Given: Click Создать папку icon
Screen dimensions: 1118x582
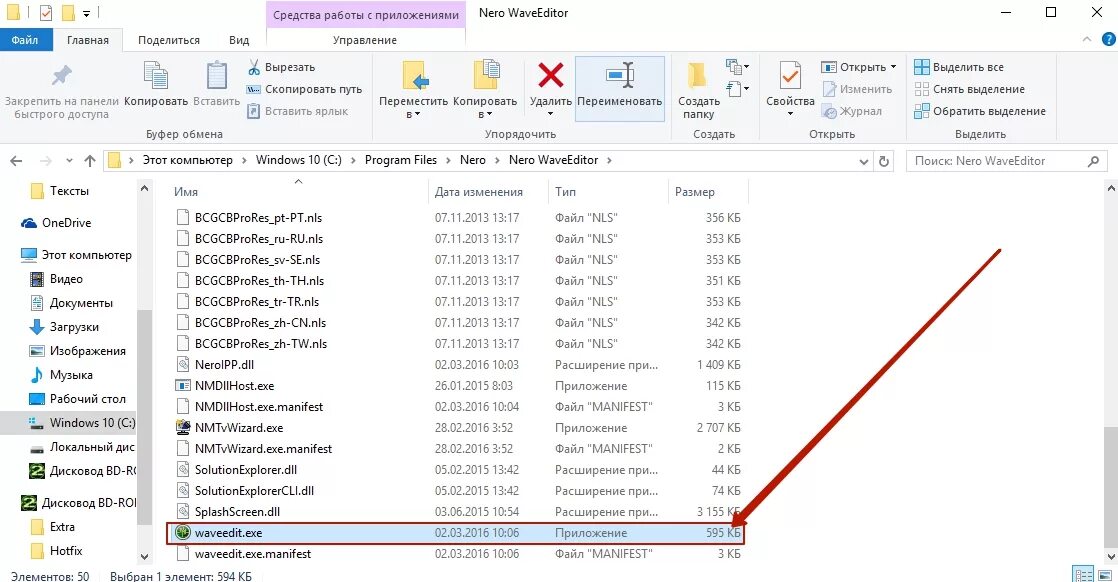Looking at the screenshot, I should pyautogui.click(x=697, y=75).
